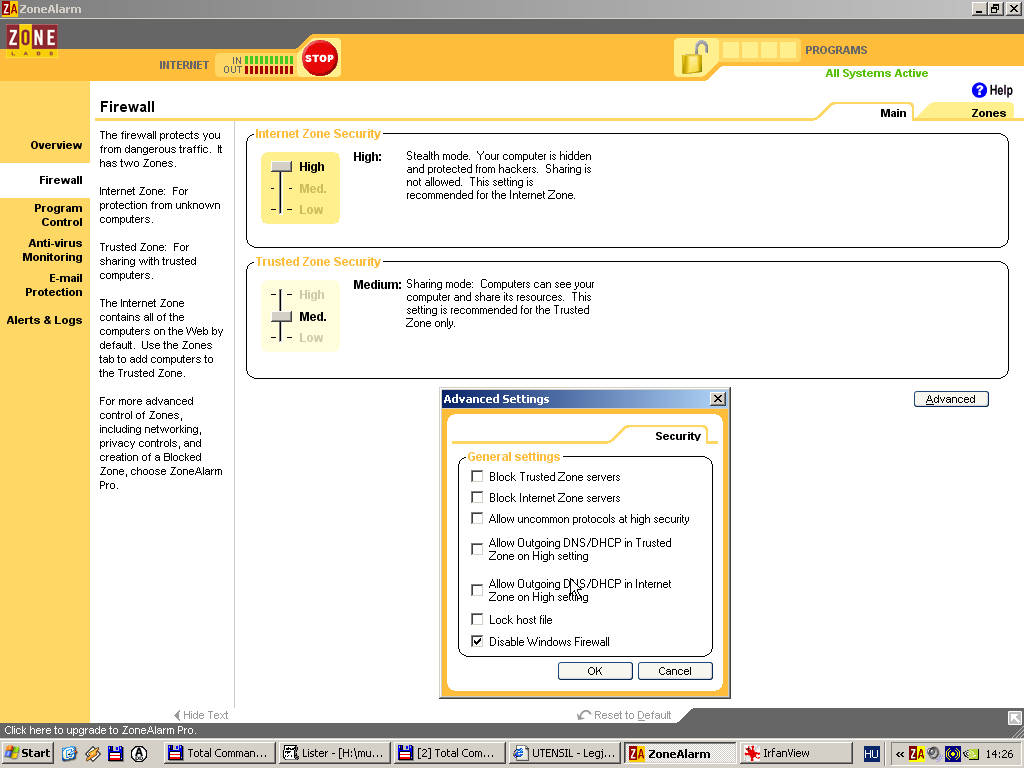Image resolution: width=1024 pixels, height=768 pixels.
Task: Uncheck Disable Windows Firewall option
Action: coord(477,642)
